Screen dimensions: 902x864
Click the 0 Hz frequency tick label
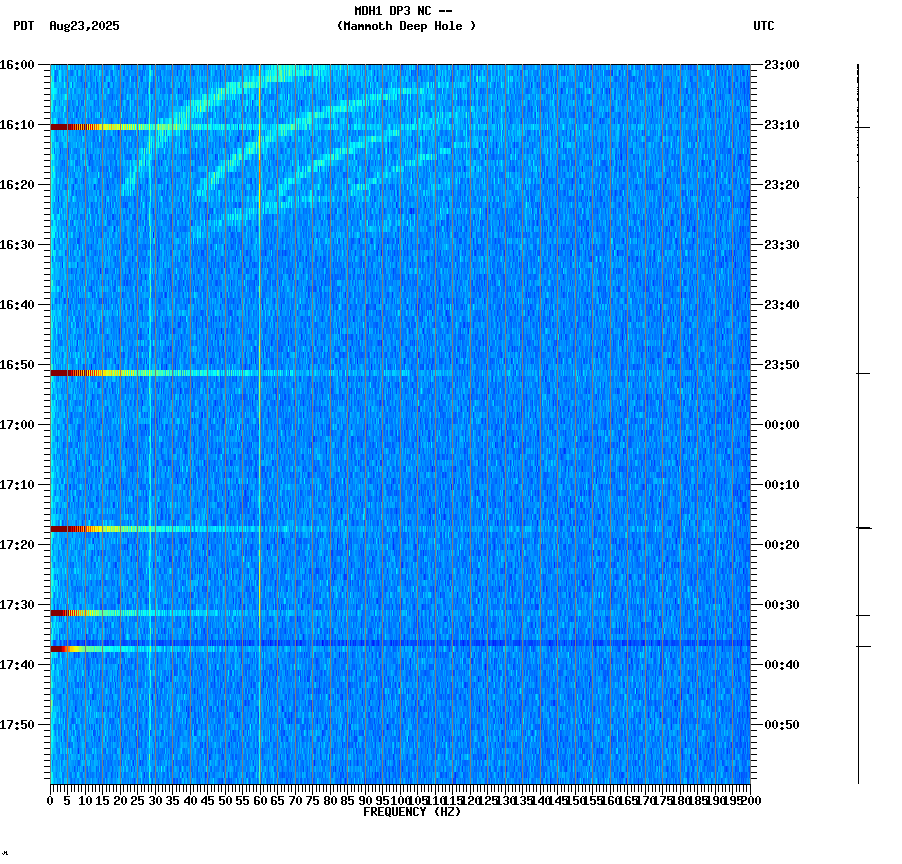point(48,799)
